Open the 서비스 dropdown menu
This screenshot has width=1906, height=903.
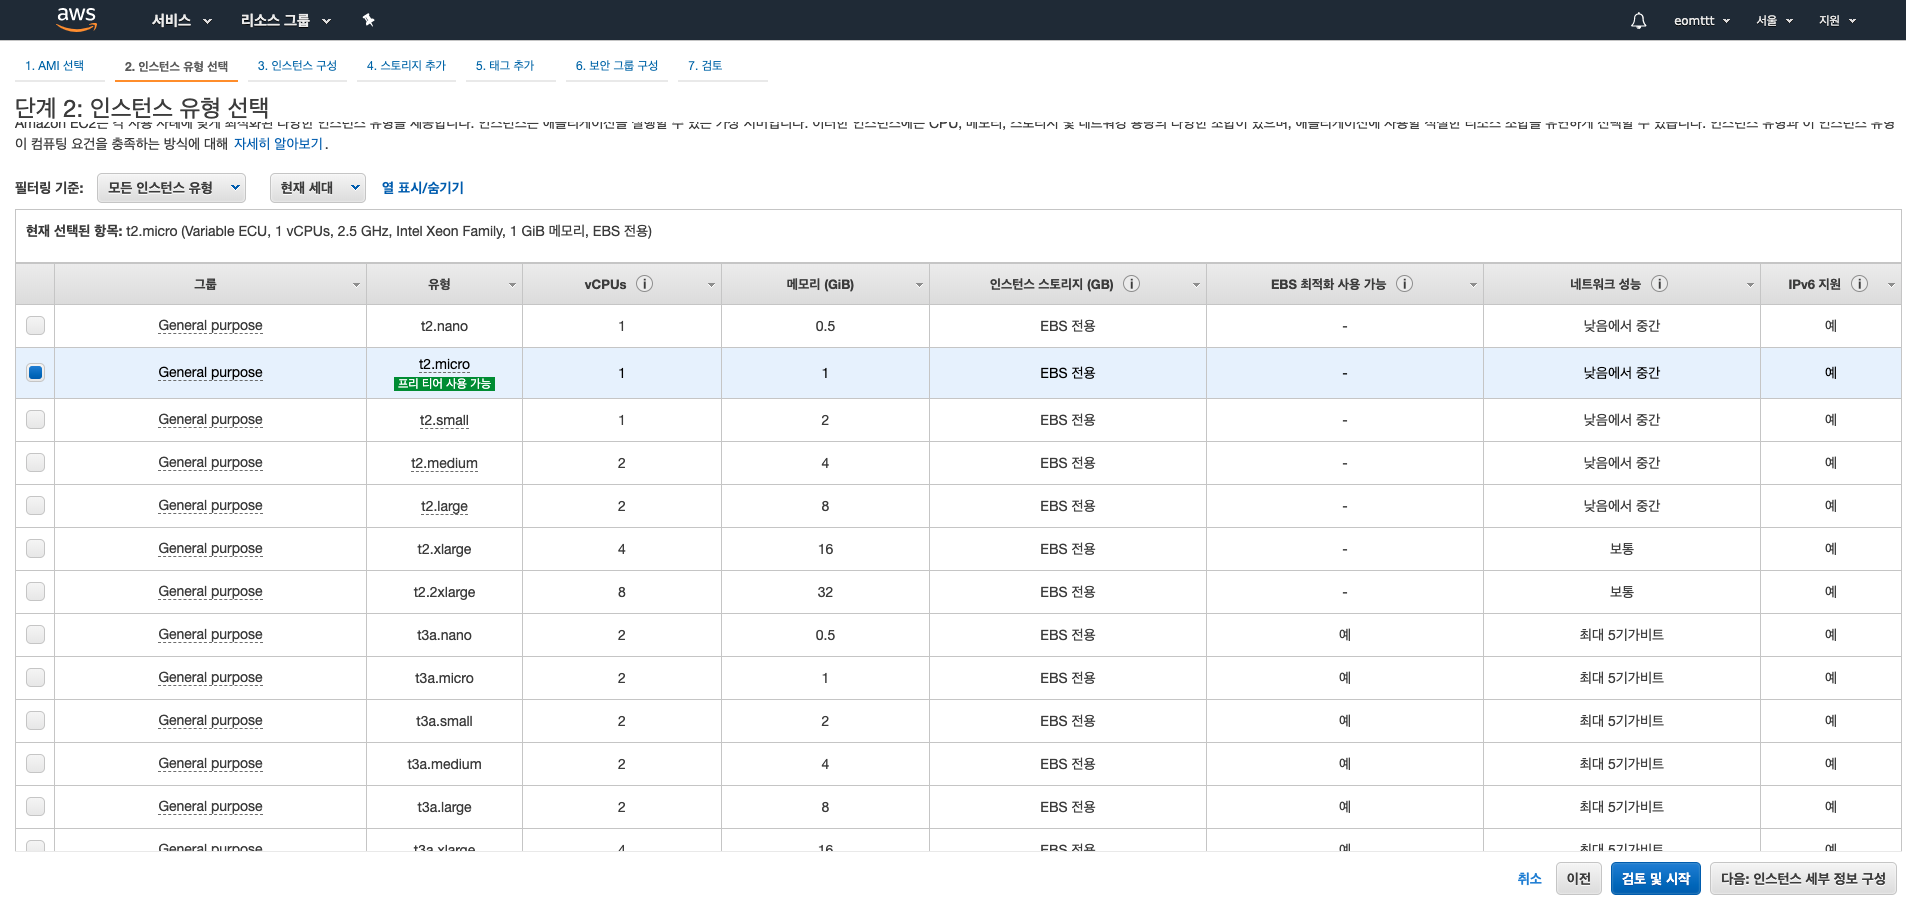181,20
